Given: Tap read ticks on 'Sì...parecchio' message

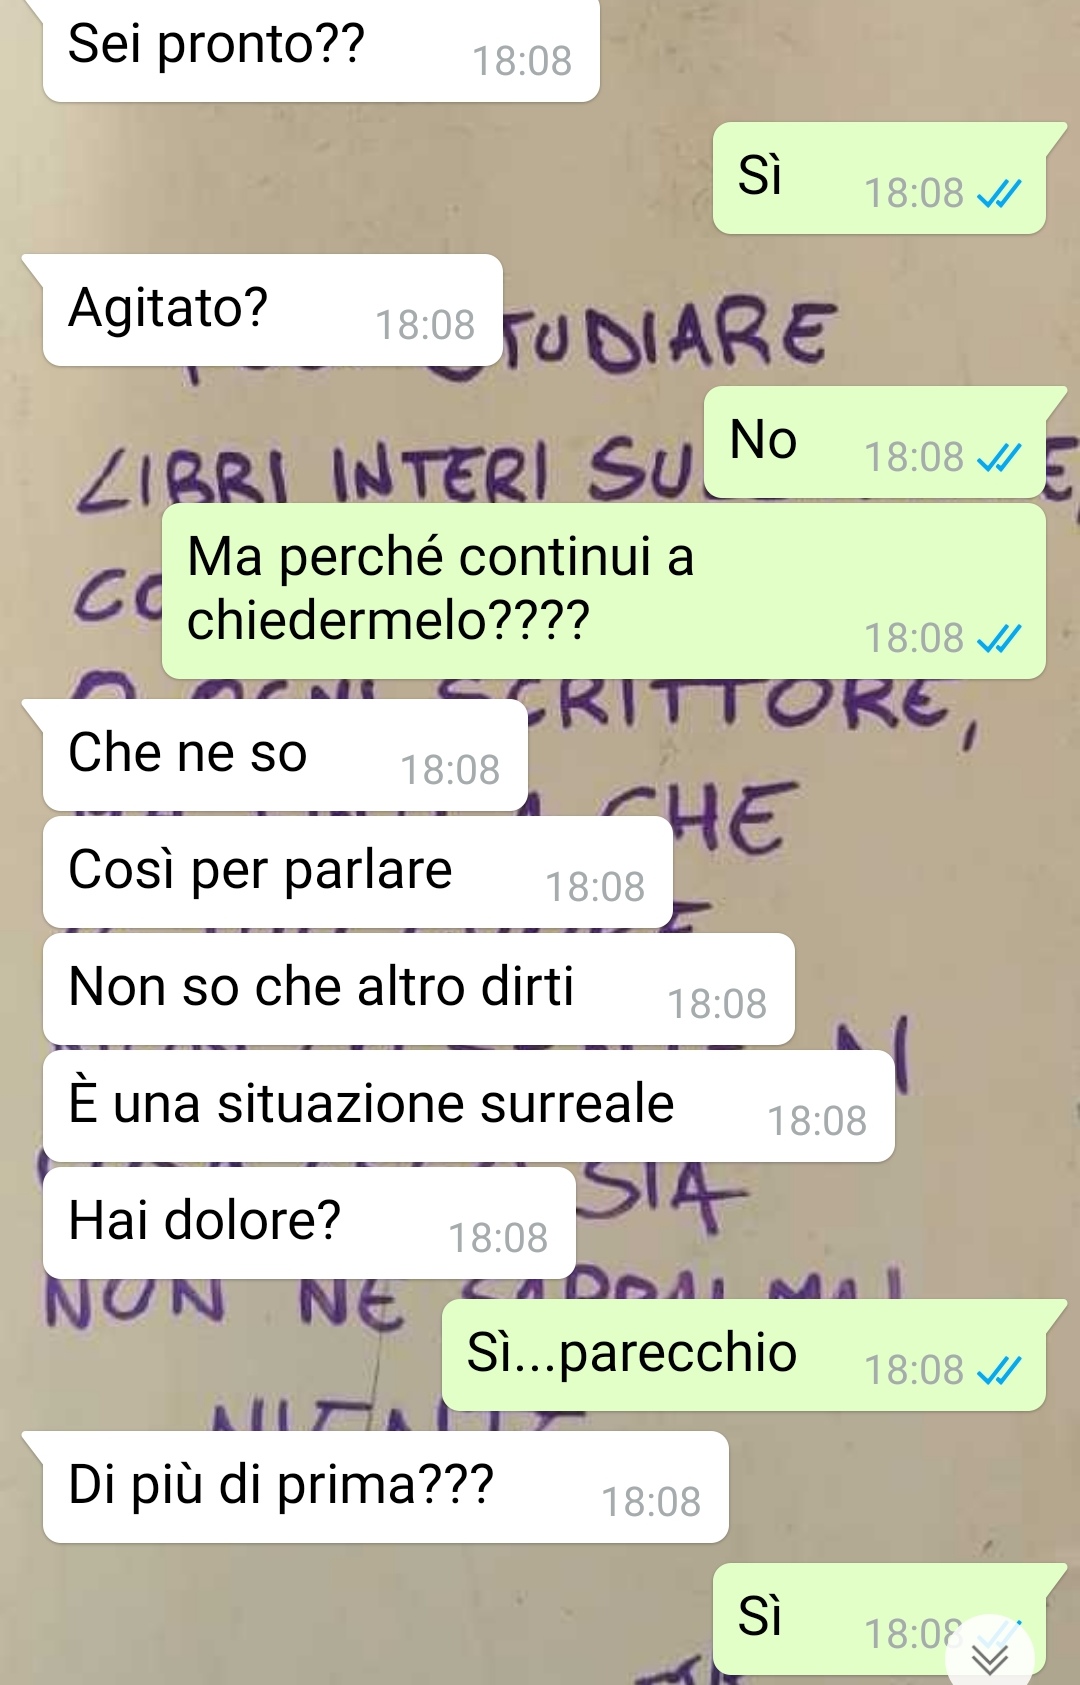Looking at the screenshot, I should (999, 1370).
